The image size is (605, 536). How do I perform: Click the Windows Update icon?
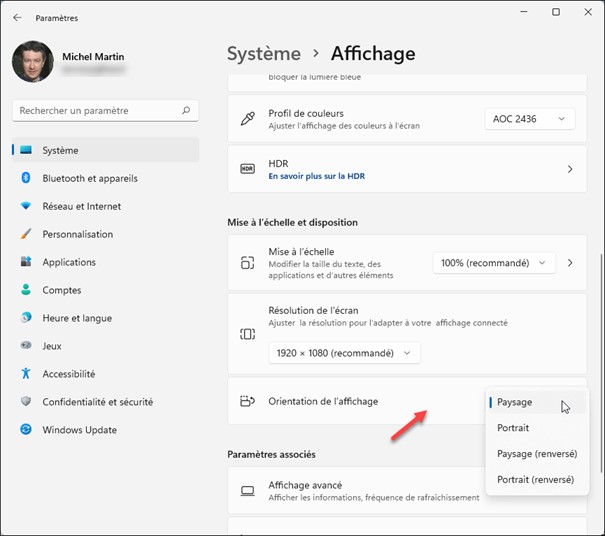click(26, 430)
